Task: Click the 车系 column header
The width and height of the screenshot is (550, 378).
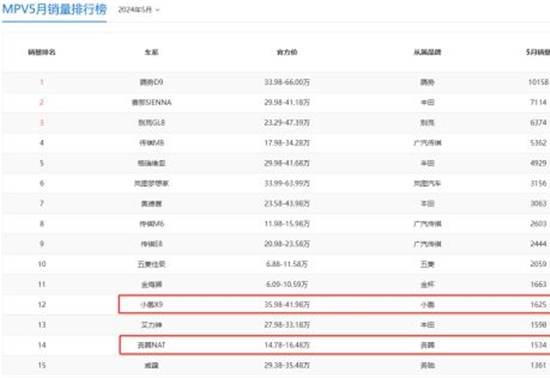Action: tap(152, 52)
